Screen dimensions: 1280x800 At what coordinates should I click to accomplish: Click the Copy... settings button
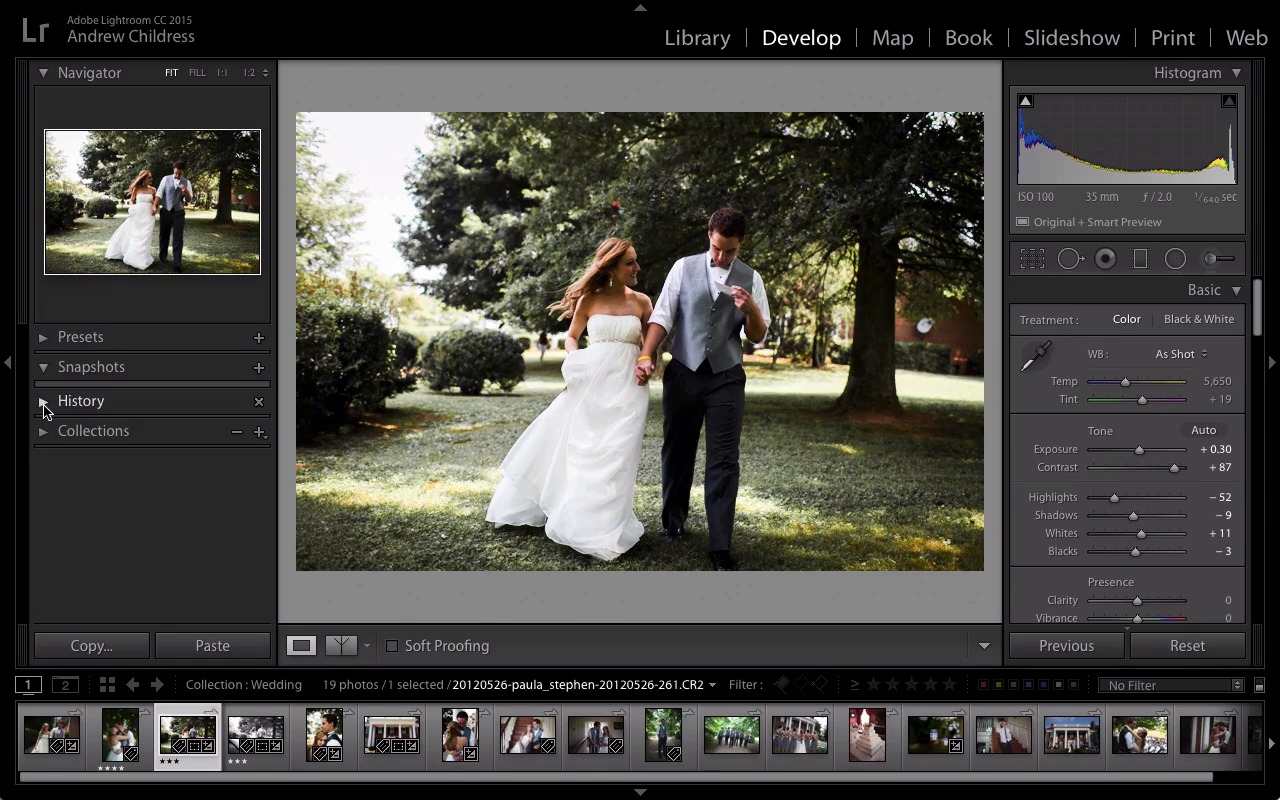[x=92, y=646]
